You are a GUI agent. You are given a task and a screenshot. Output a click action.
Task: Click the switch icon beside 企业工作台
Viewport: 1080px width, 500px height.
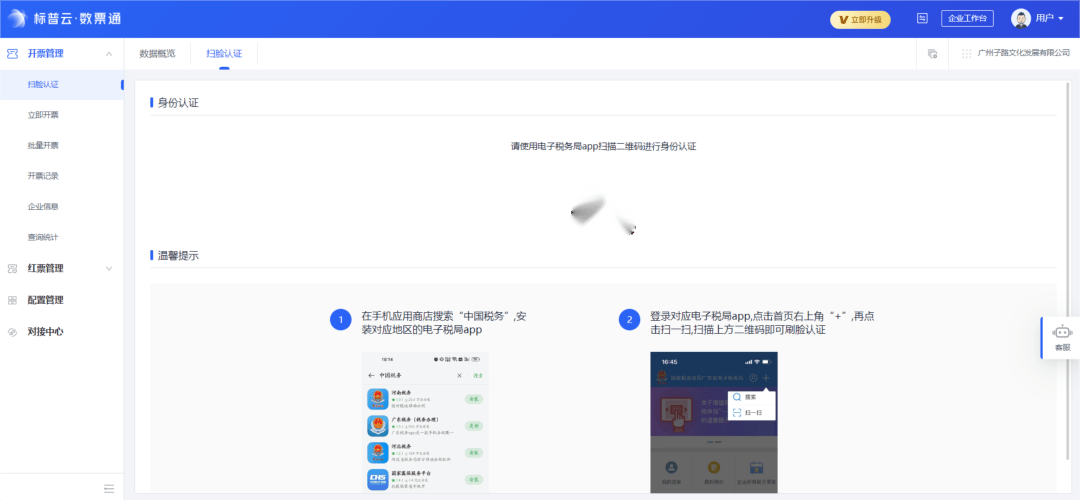click(x=922, y=18)
